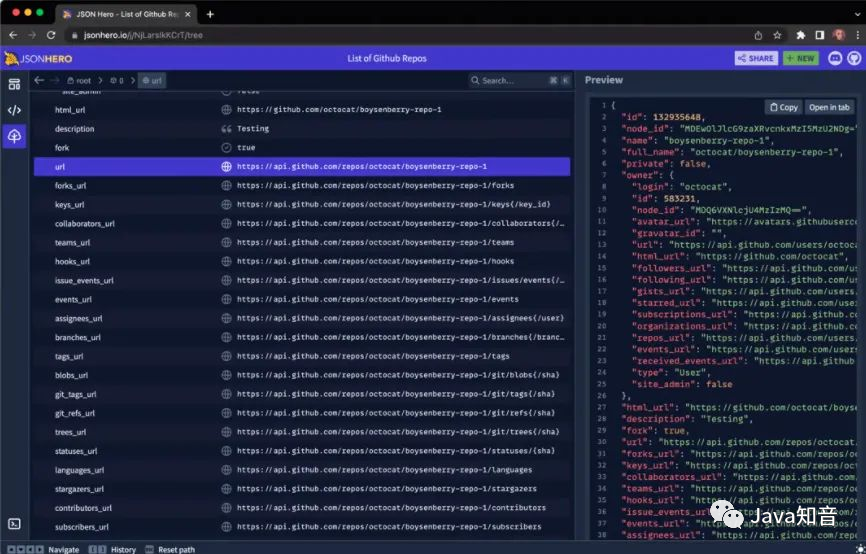This screenshot has width=866, height=554.
Task: Go back with the path back arrow
Action: point(39,80)
